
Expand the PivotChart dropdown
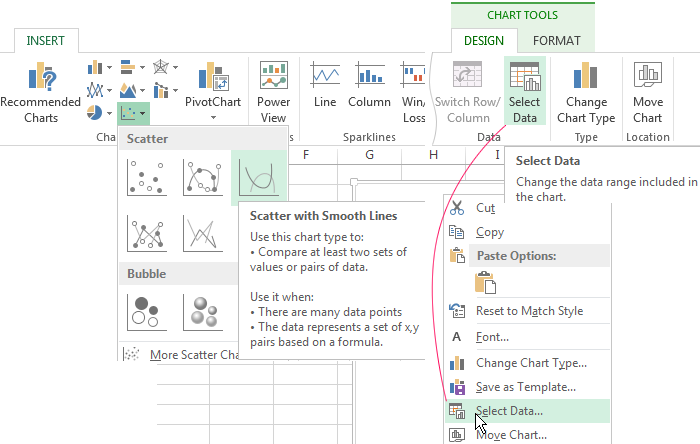click(212, 115)
